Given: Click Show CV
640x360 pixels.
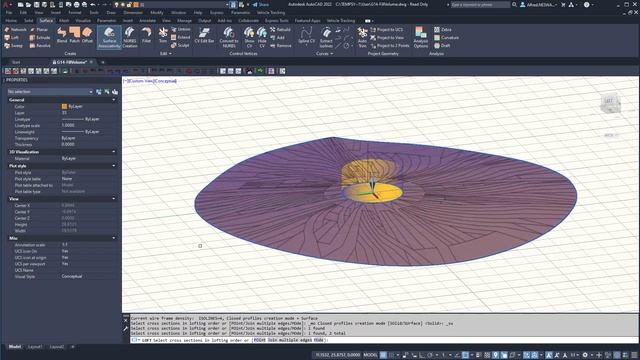Looking at the screenshot, I should [249, 38].
